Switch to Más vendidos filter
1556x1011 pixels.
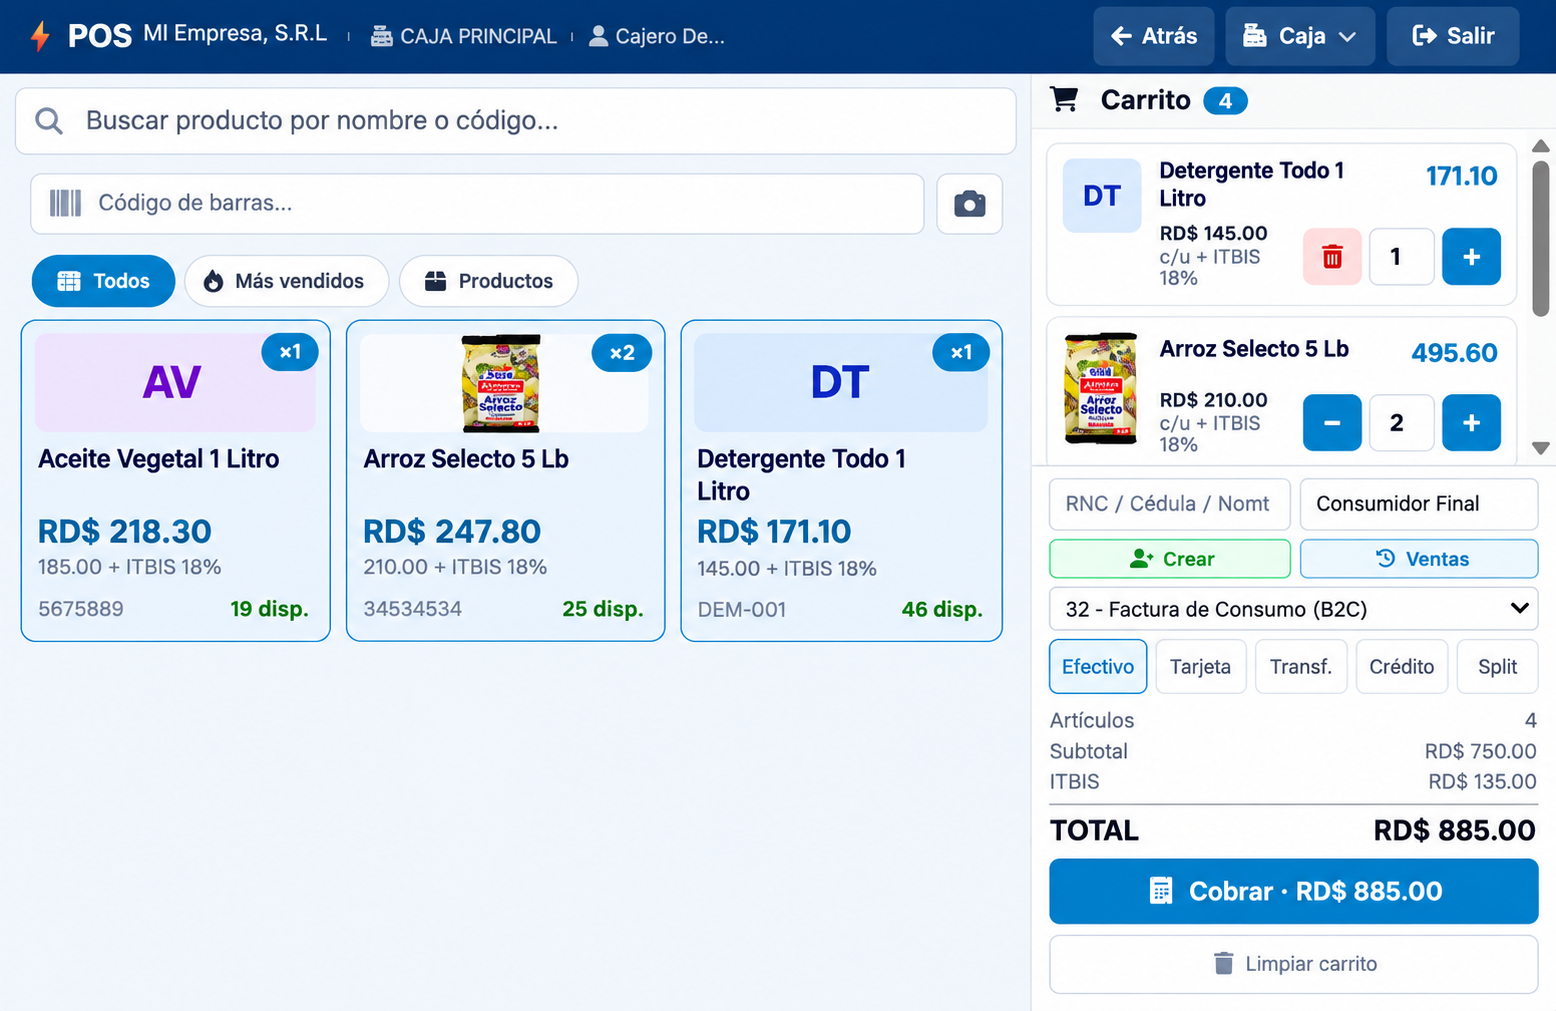click(286, 281)
